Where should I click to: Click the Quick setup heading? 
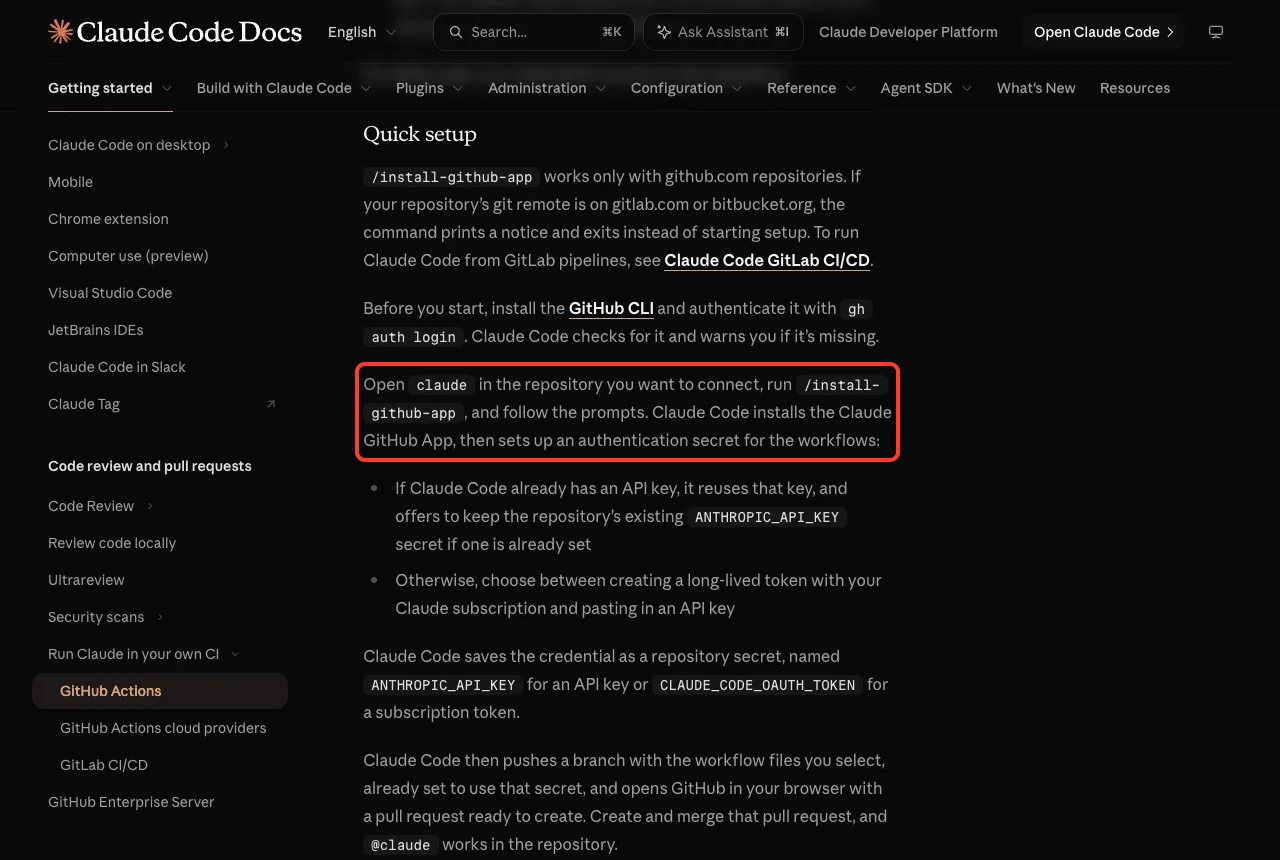coord(420,134)
